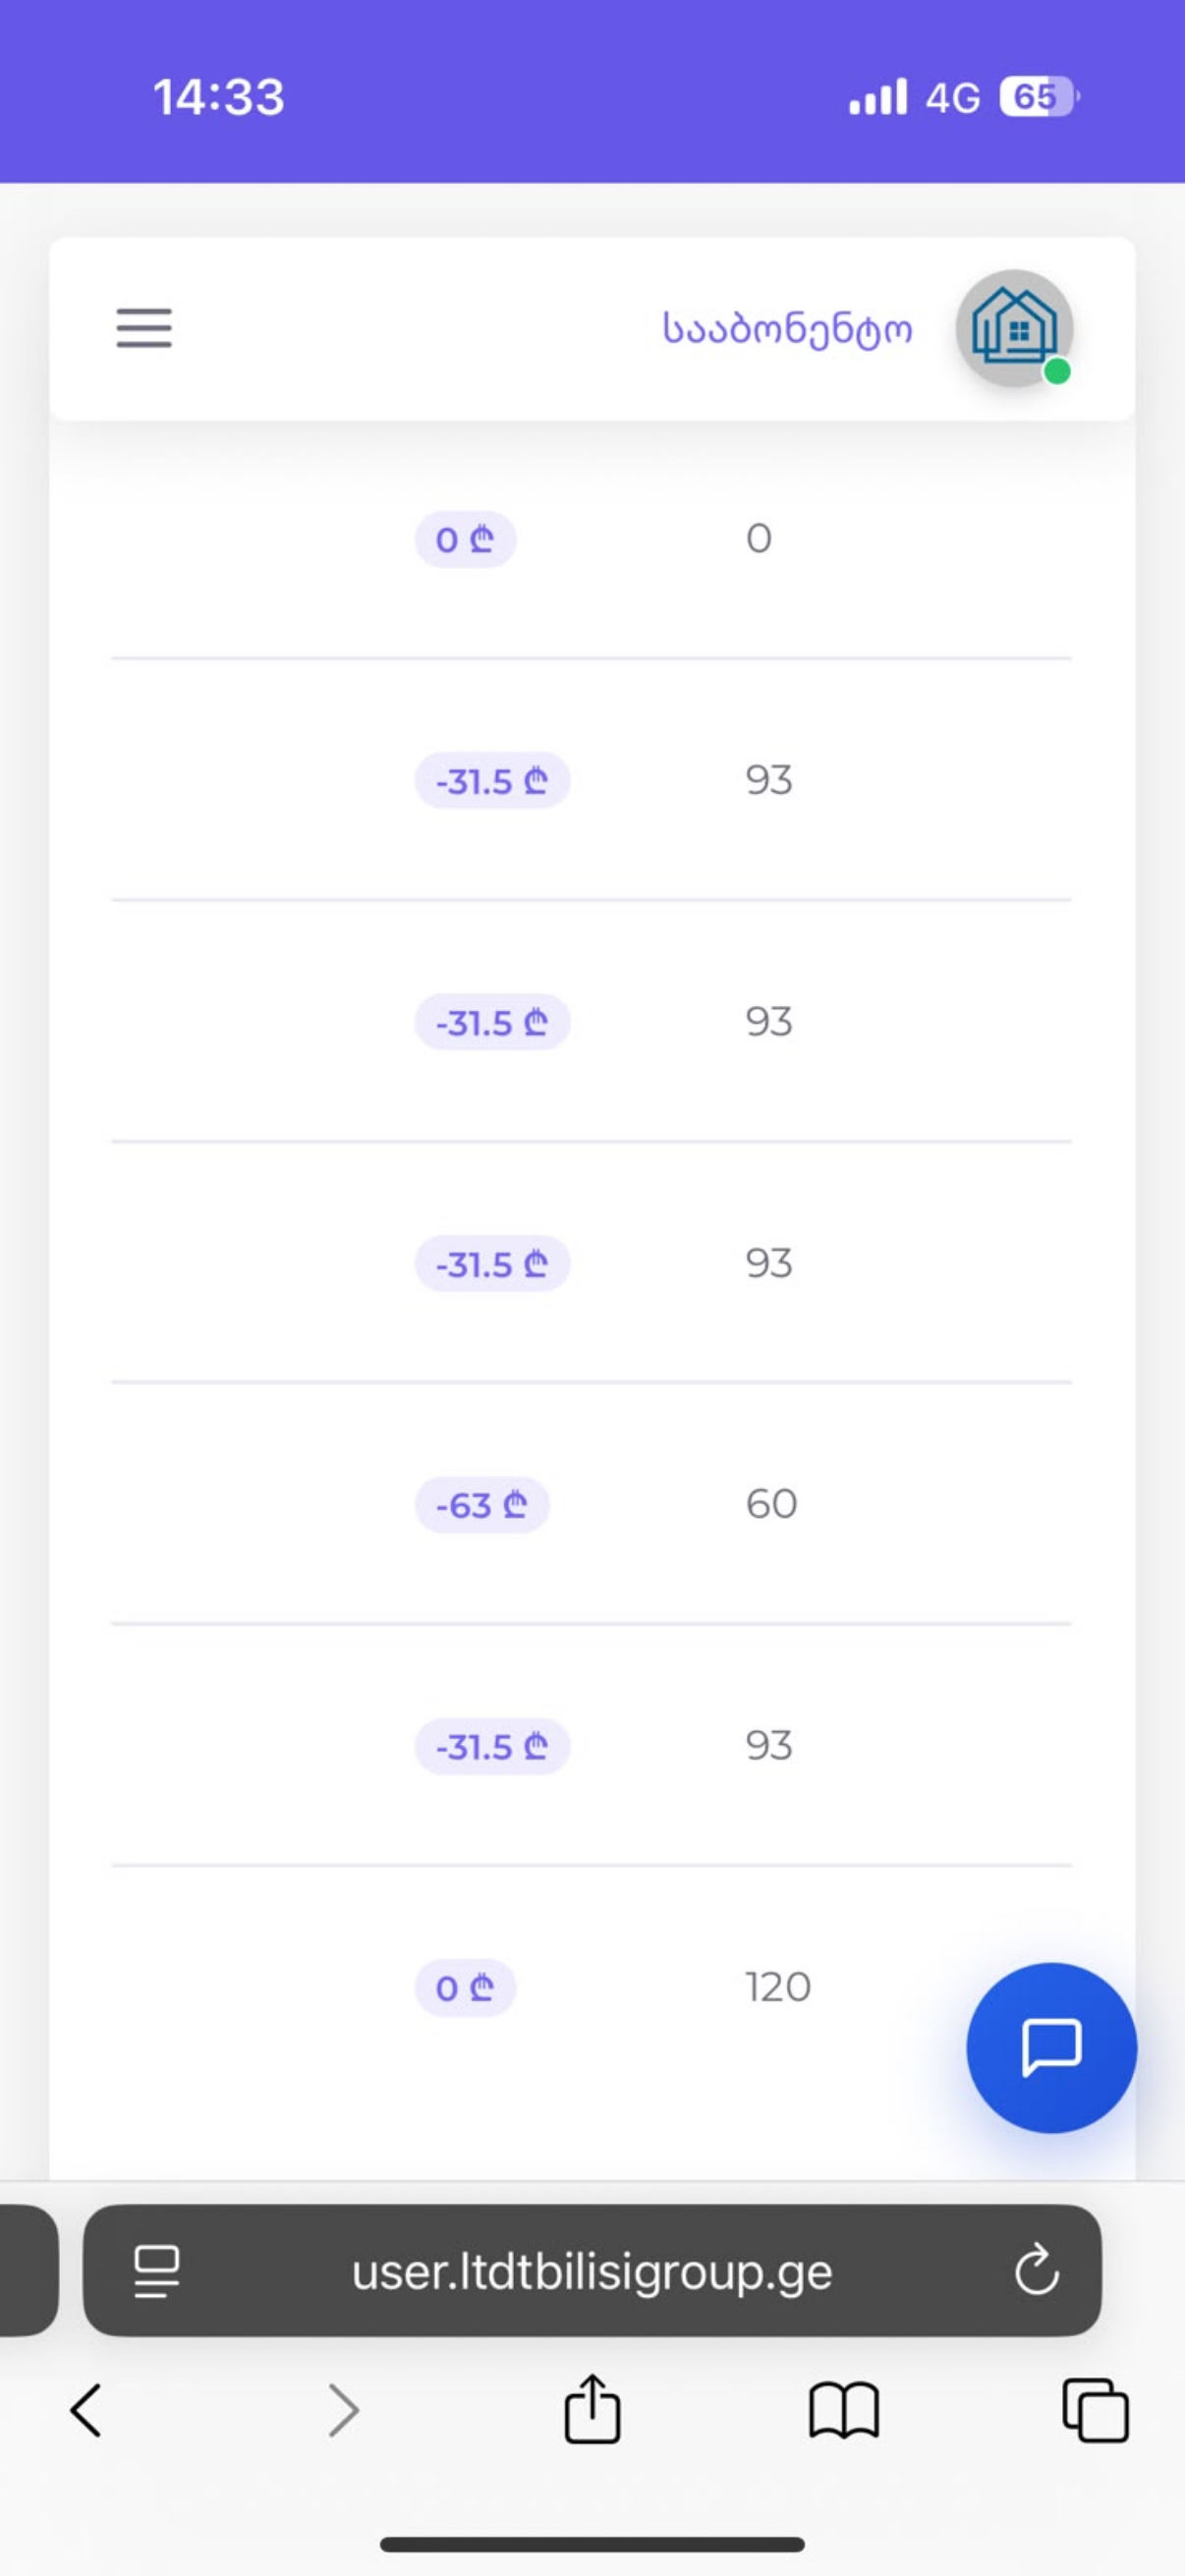Open the საабონენტო link
The image size is (1185, 2576).
pyautogui.click(x=787, y=328)
